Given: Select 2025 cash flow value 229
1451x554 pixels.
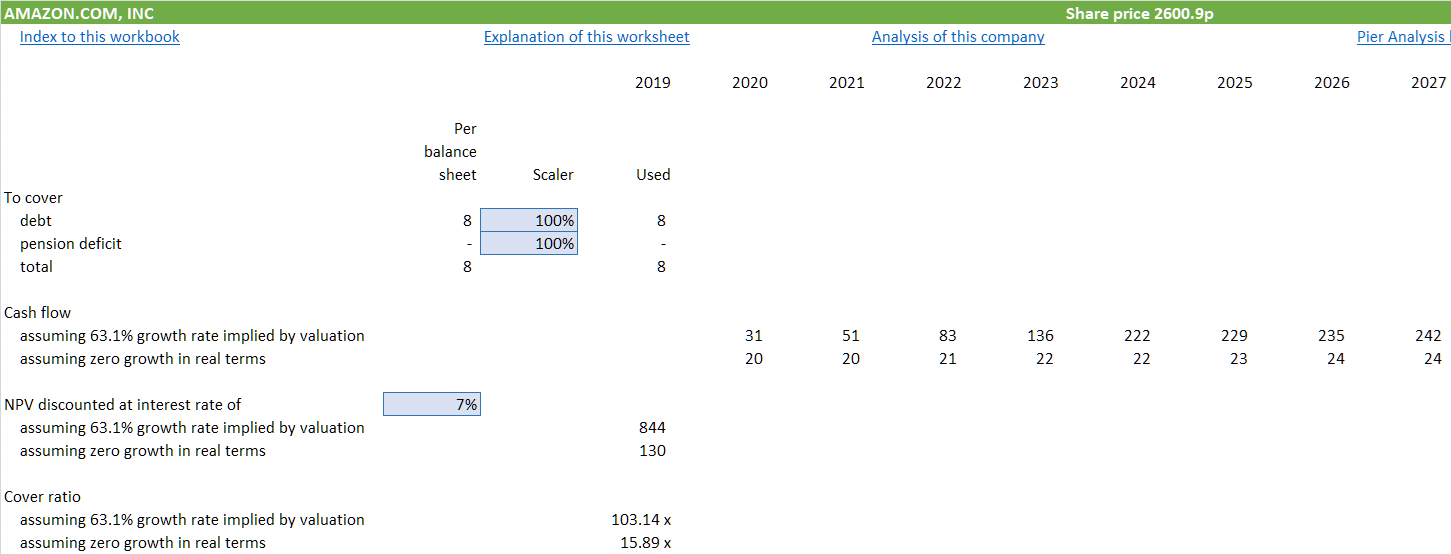Looking at the screenshot, I should [x=1234, y=335].
